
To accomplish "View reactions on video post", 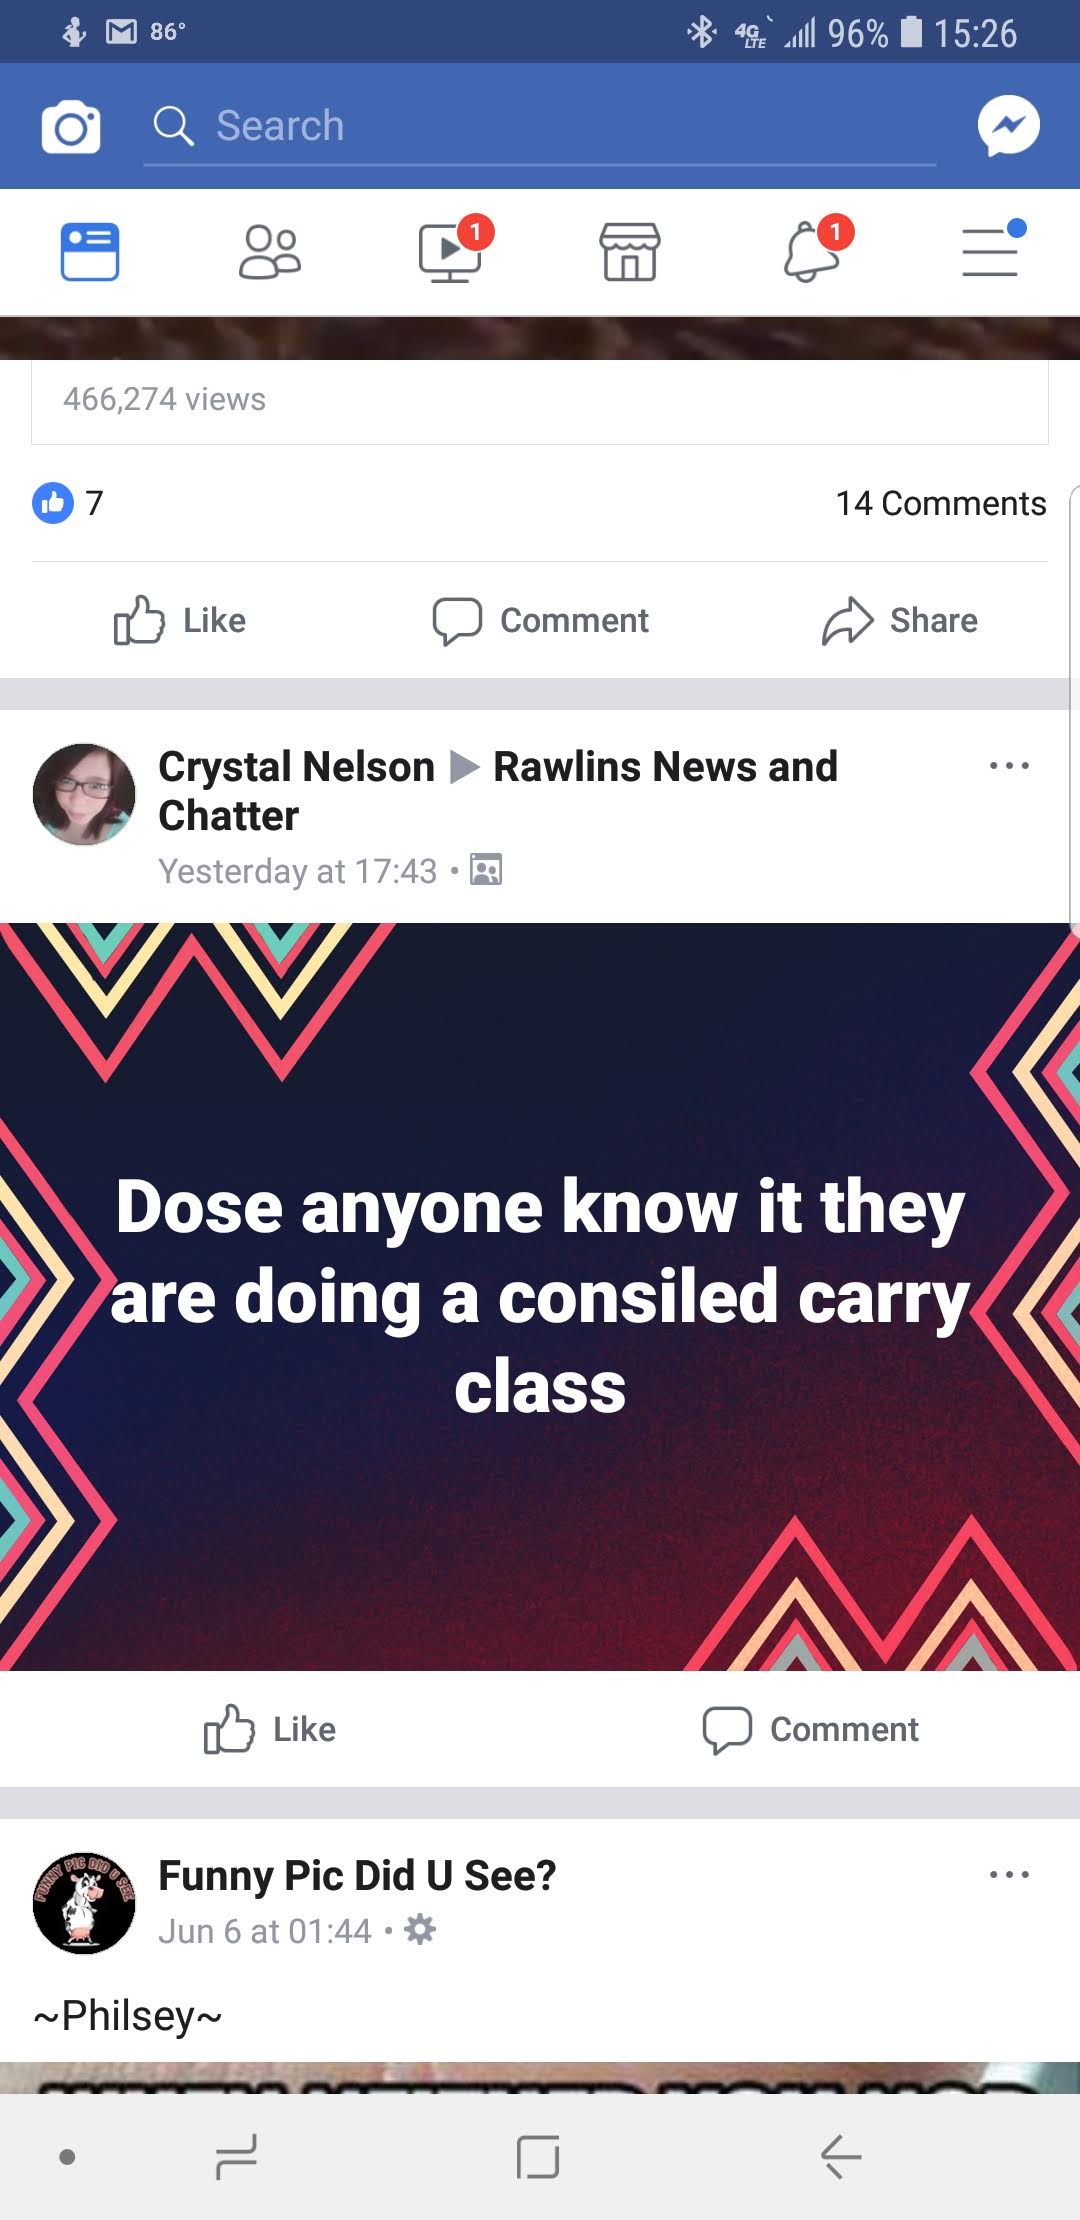I will [68, 503].
